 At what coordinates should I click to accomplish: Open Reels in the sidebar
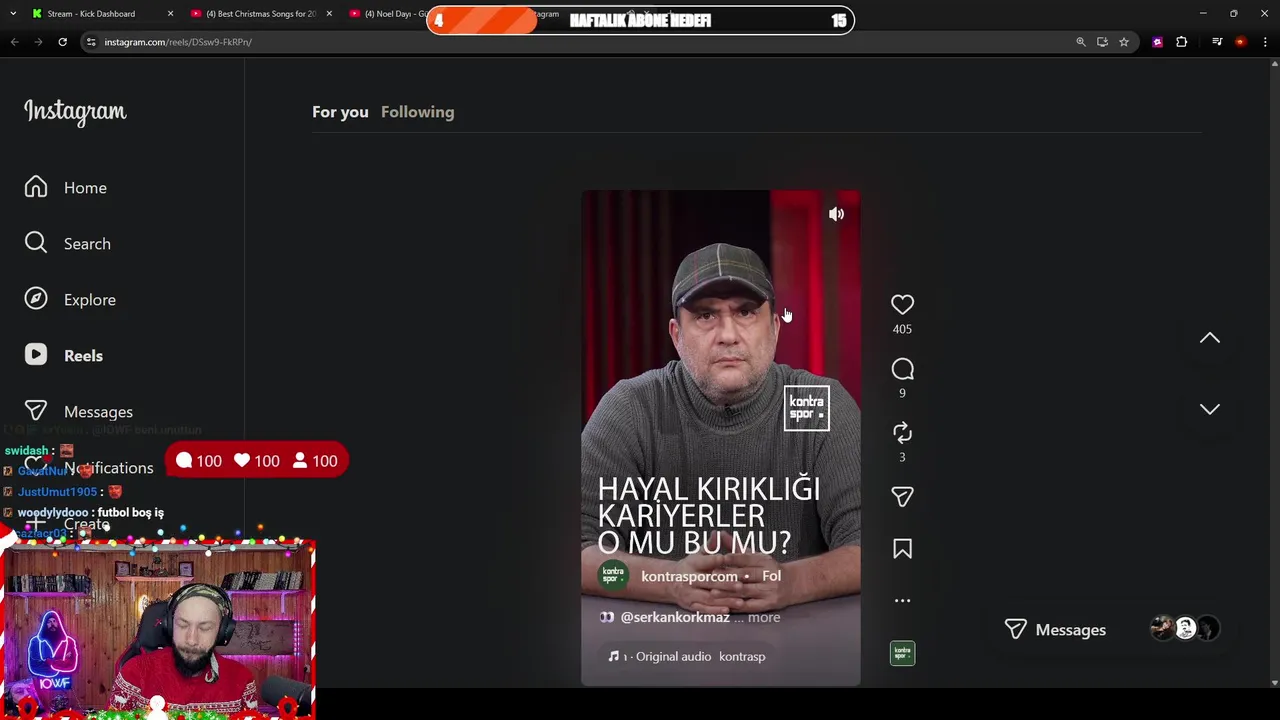64,356
